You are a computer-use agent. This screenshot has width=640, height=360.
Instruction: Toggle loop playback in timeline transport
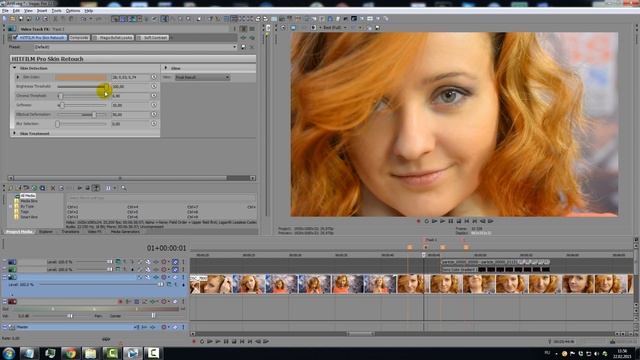click(202, 342)
